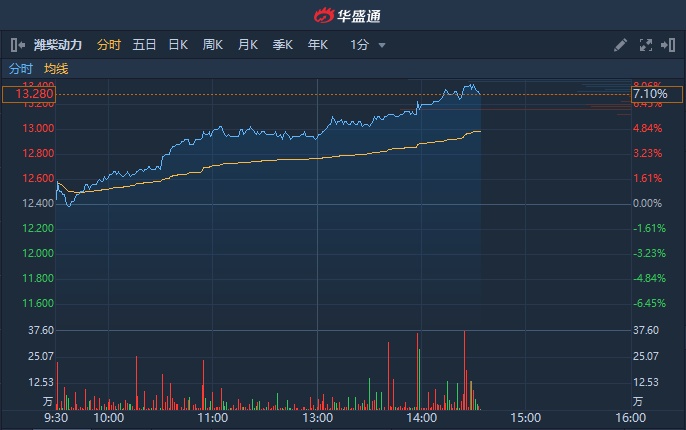Image resolution: width=686 pixels, height=430 pixels.
Task: Switch to the 五日 tab
Action: 145,45
